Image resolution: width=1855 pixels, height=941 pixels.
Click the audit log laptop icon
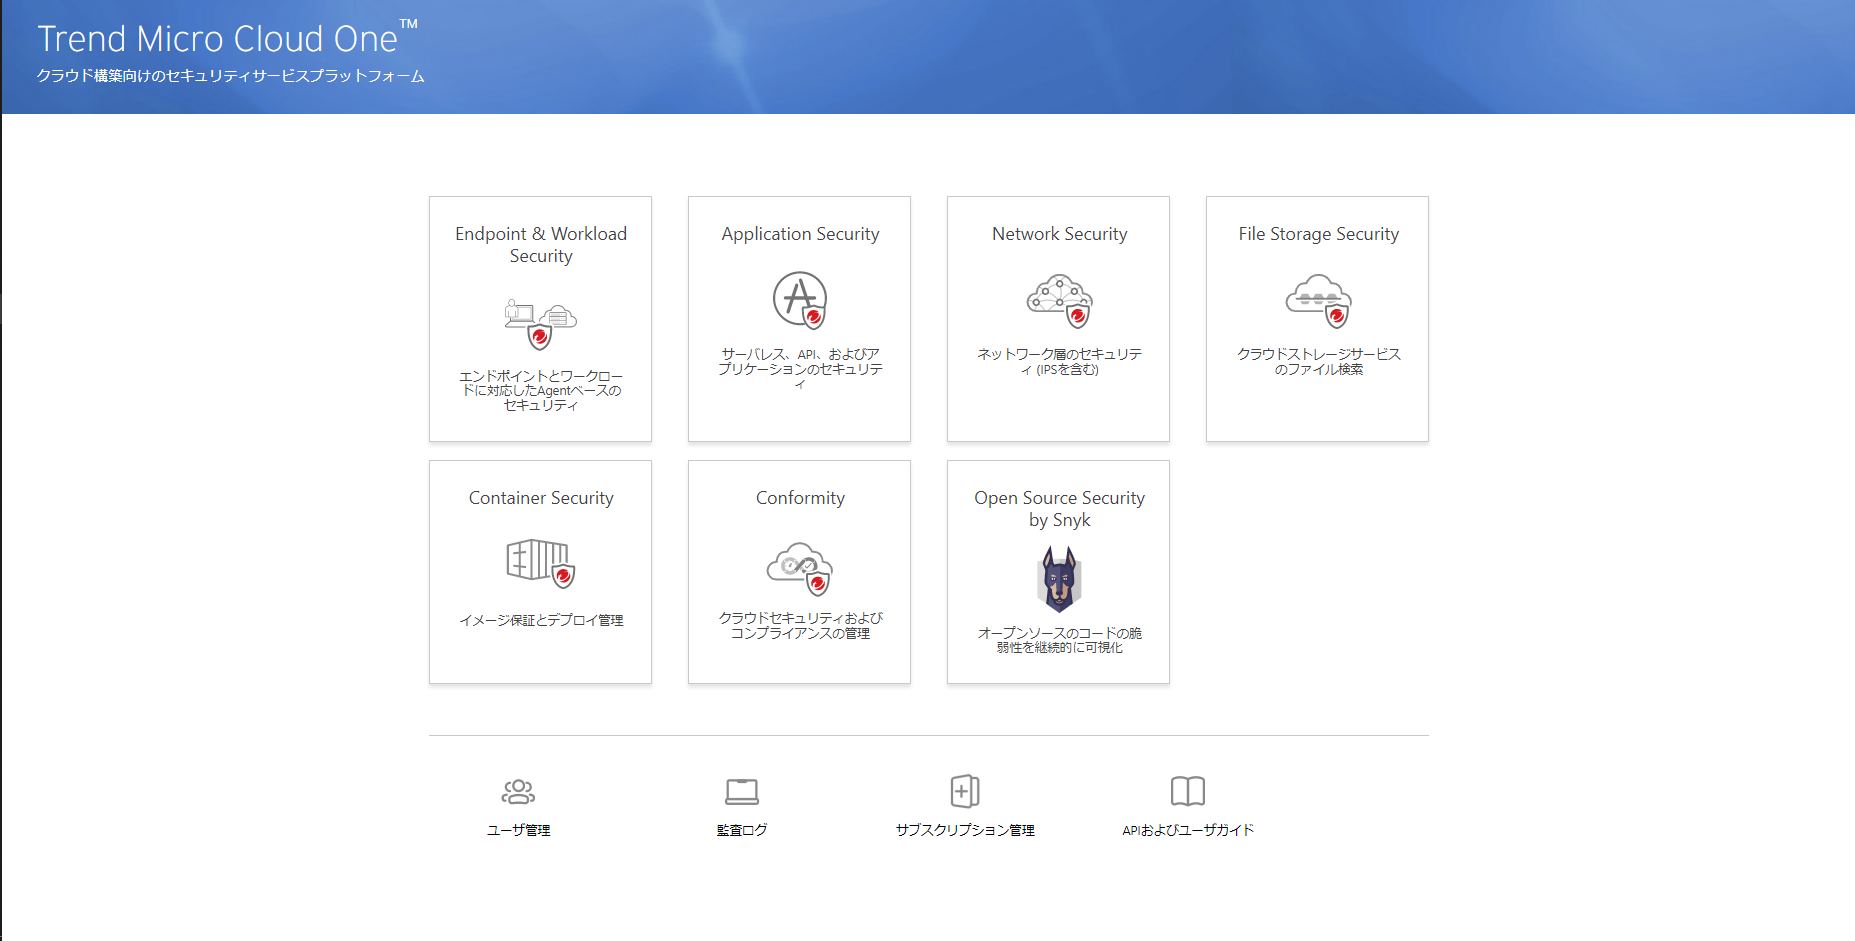[742, 792]
